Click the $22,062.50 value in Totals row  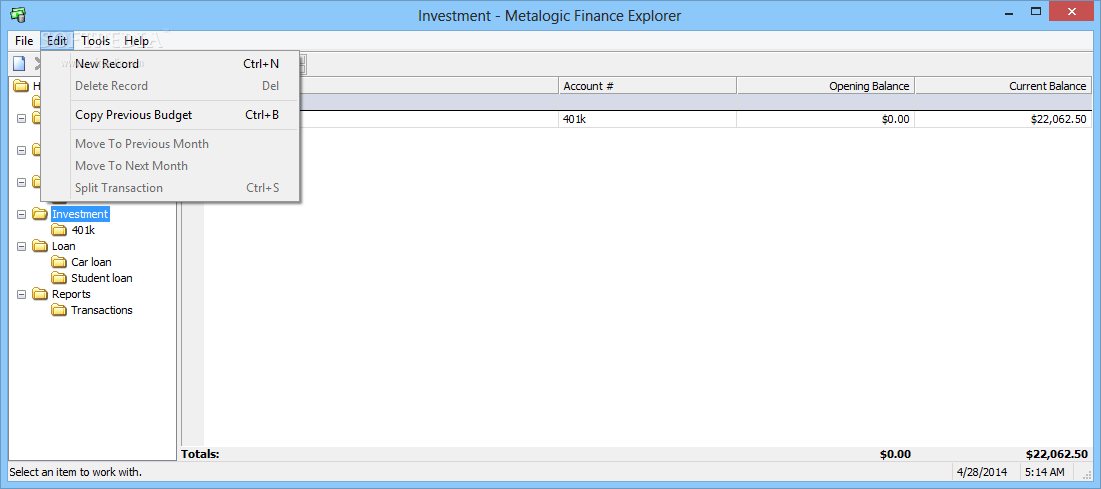(1057, 454)
